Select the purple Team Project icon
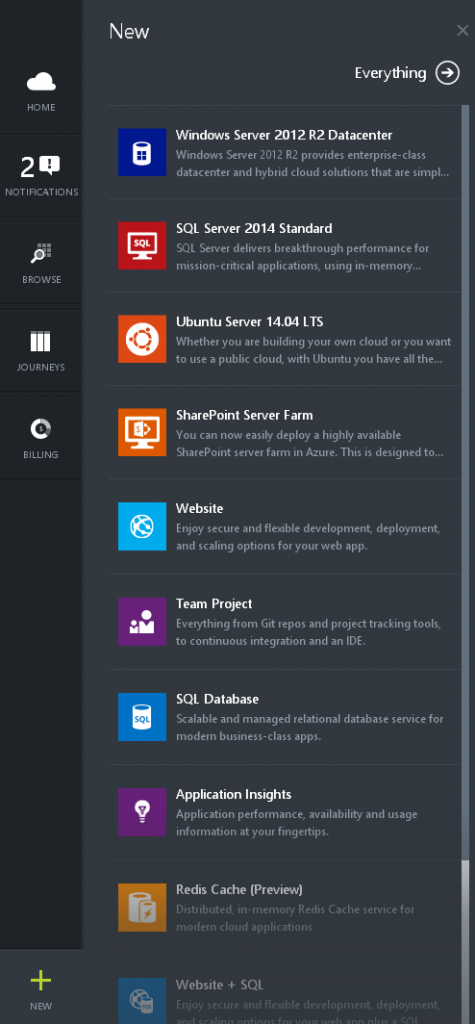The image size is (475, 1024). (142, 622)
